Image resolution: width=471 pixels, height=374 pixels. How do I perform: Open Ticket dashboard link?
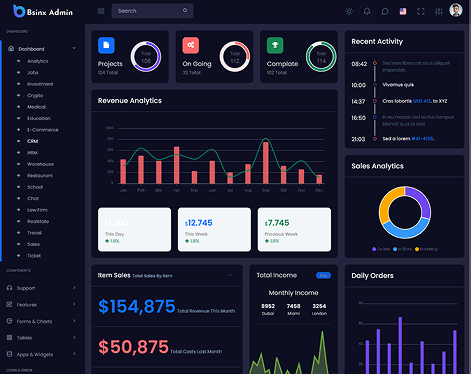tap(34, 256)
